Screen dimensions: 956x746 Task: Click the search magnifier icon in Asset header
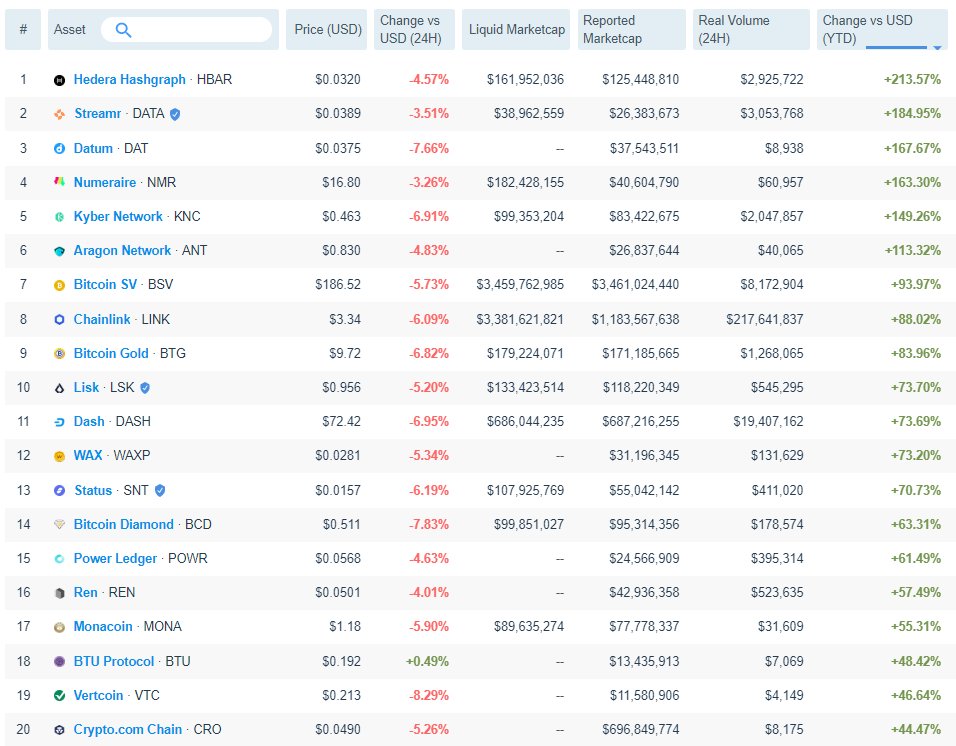pyautogui.click(x=123, y=30)
